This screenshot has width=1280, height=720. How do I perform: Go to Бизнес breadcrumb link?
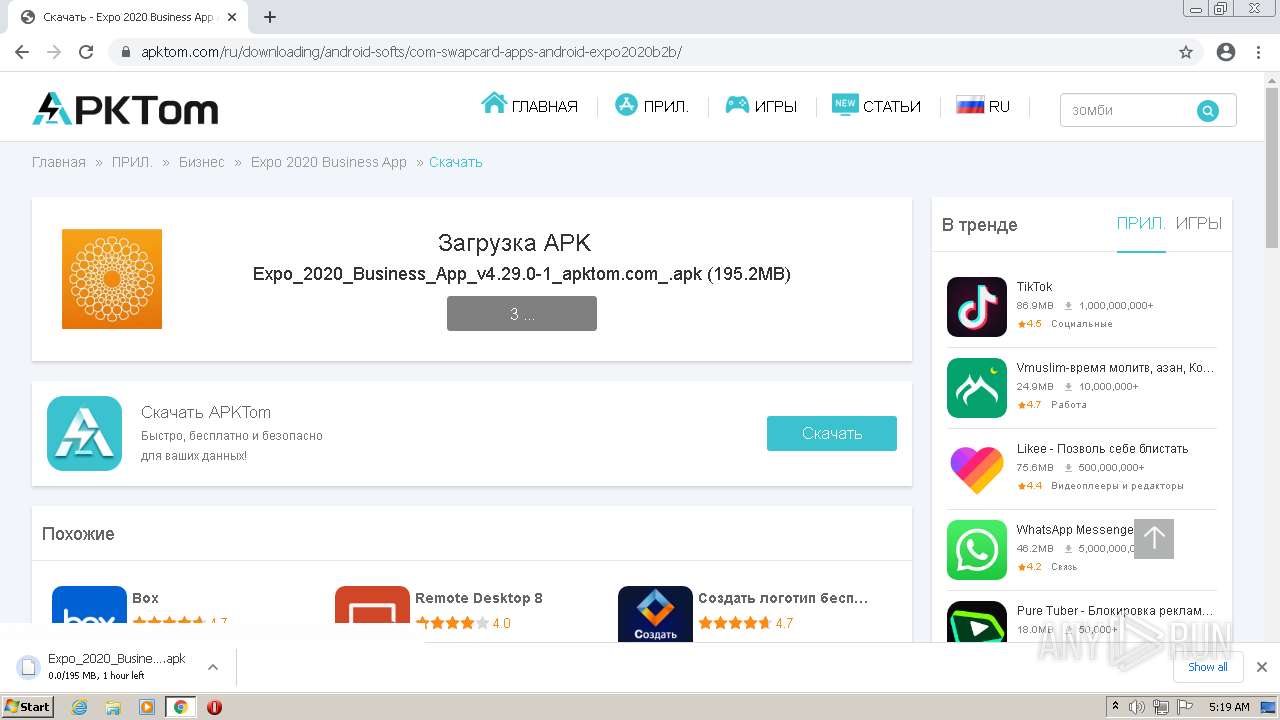click(x=202, y=162)
